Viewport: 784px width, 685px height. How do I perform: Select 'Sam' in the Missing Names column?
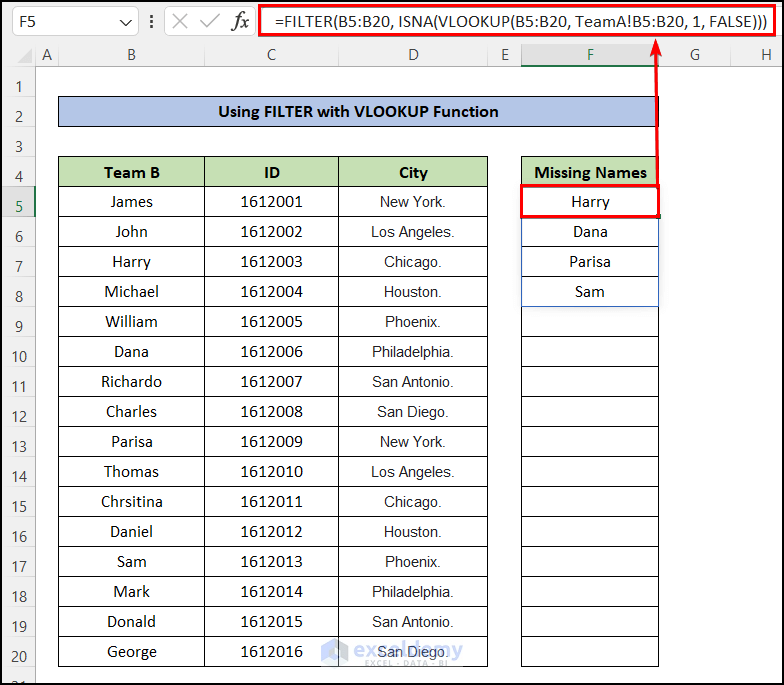[590, 292]
